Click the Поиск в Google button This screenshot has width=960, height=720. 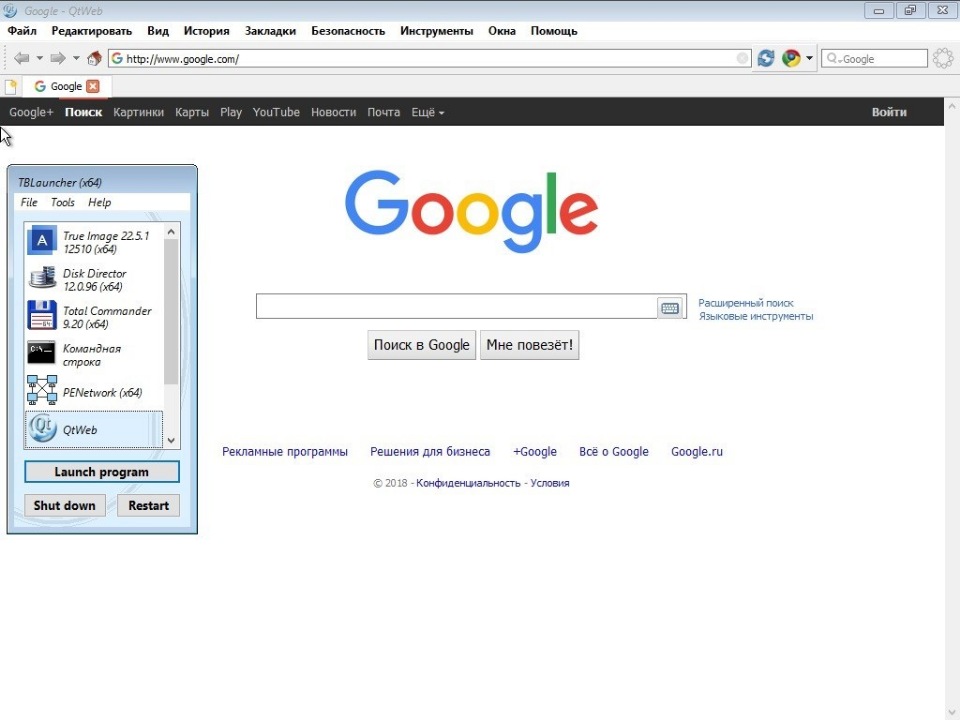tap(421, 345)
